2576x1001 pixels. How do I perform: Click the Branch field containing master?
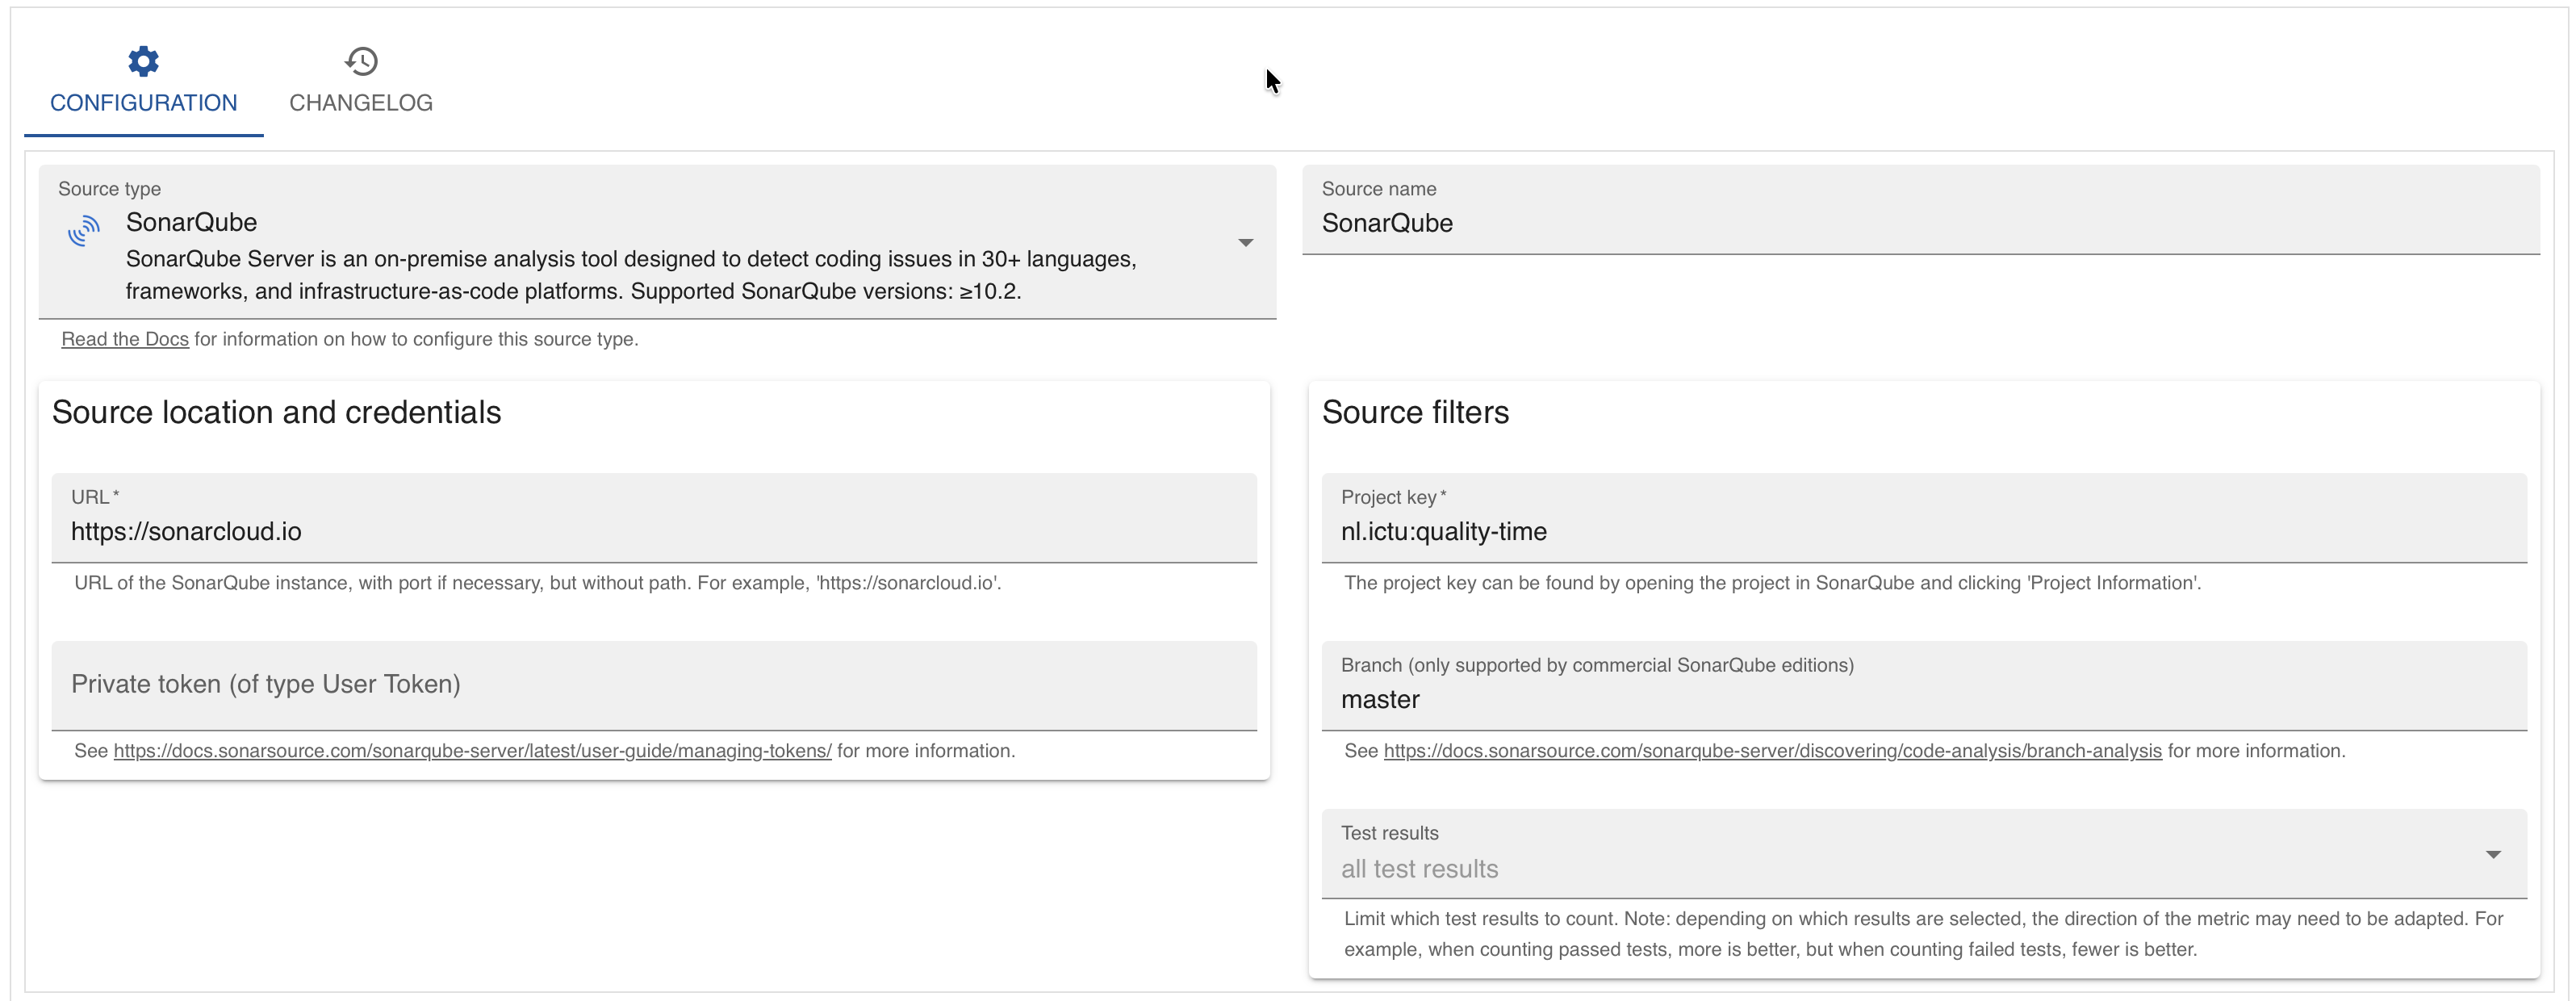[1924, 686]
